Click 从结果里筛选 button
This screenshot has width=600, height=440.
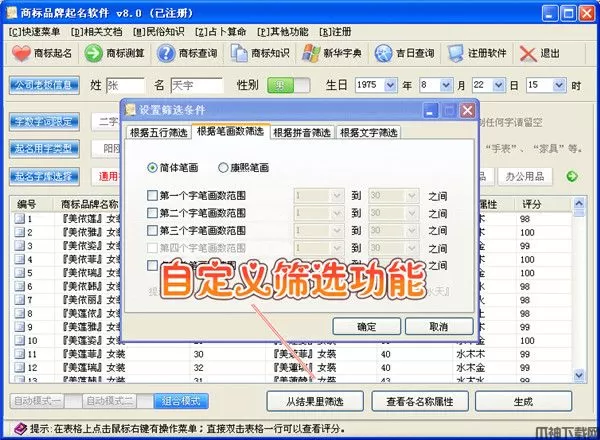[315, 401]
